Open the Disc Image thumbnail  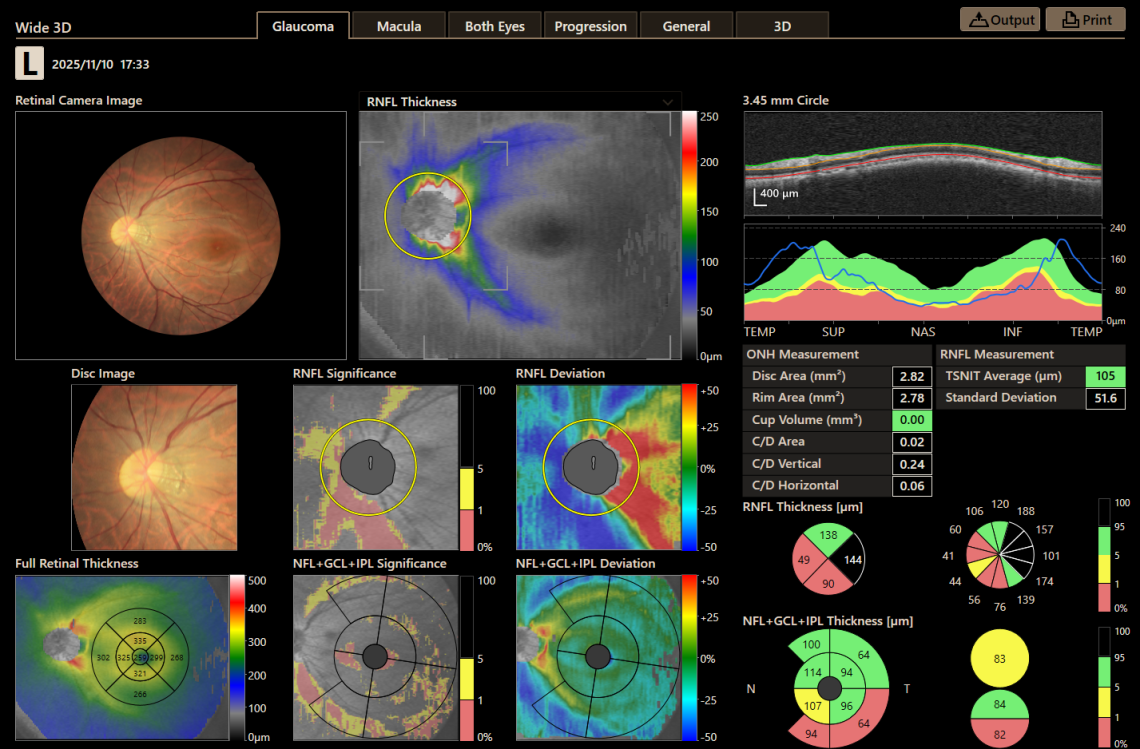[153, 465]
